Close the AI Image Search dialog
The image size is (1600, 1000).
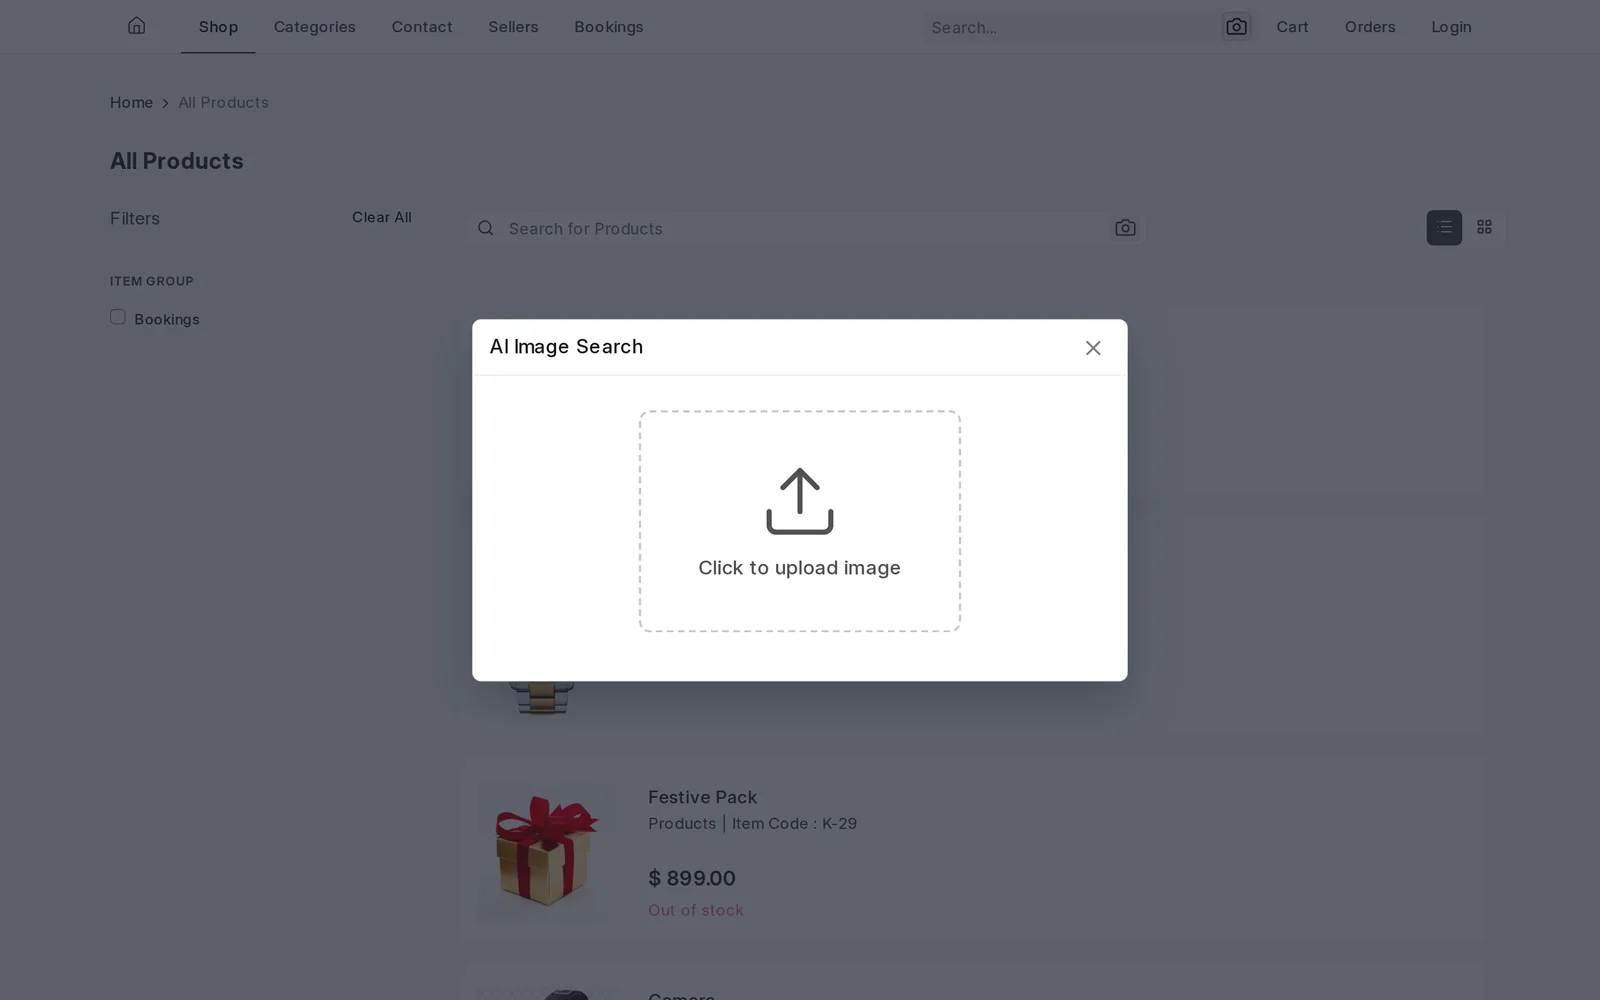pos(1093,348)
